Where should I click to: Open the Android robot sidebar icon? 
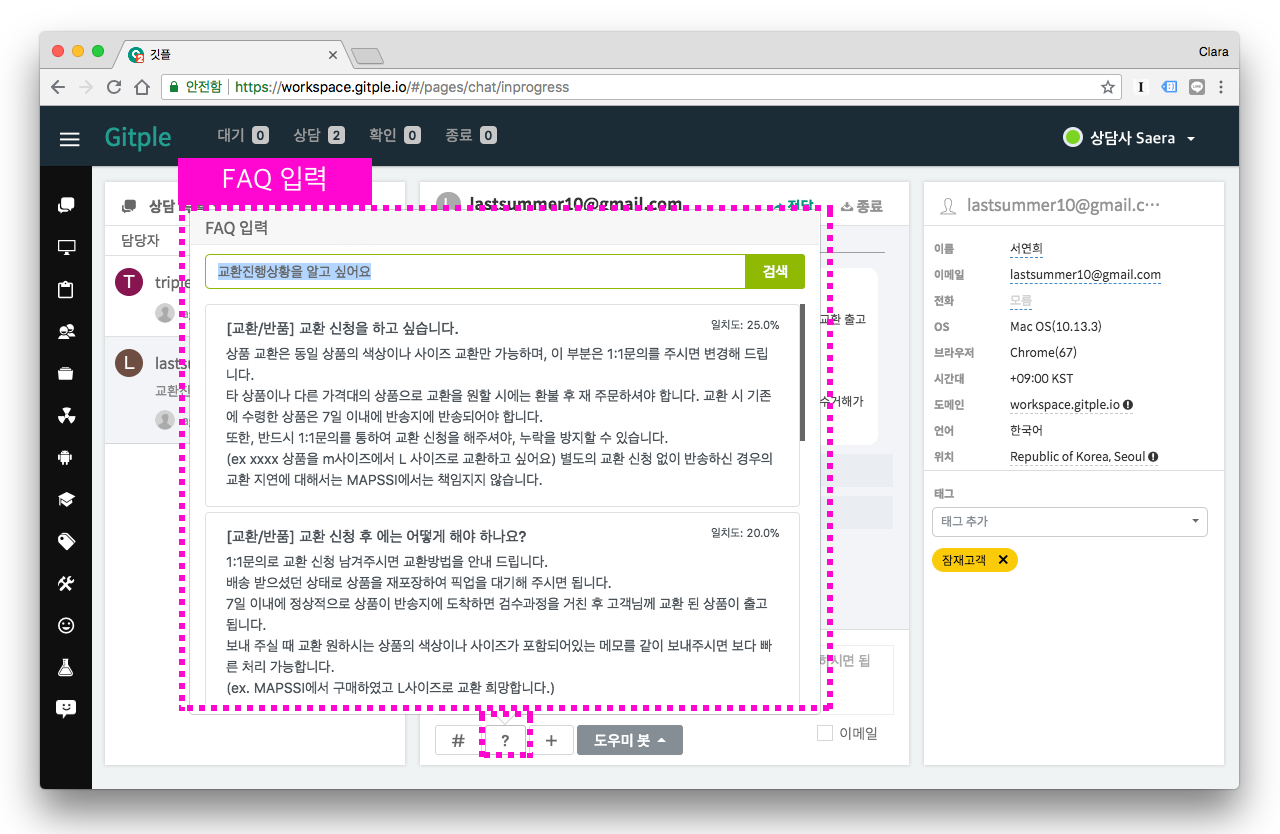66,458
